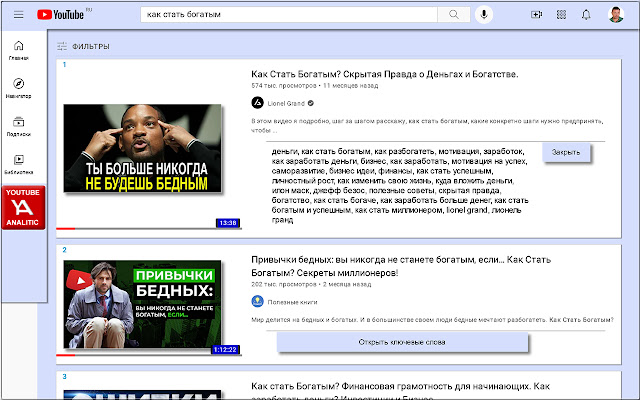Open Lionel Grand channel name link
Image resolution: width=640 pixels, height=400 pixels.
click(286, 103)
